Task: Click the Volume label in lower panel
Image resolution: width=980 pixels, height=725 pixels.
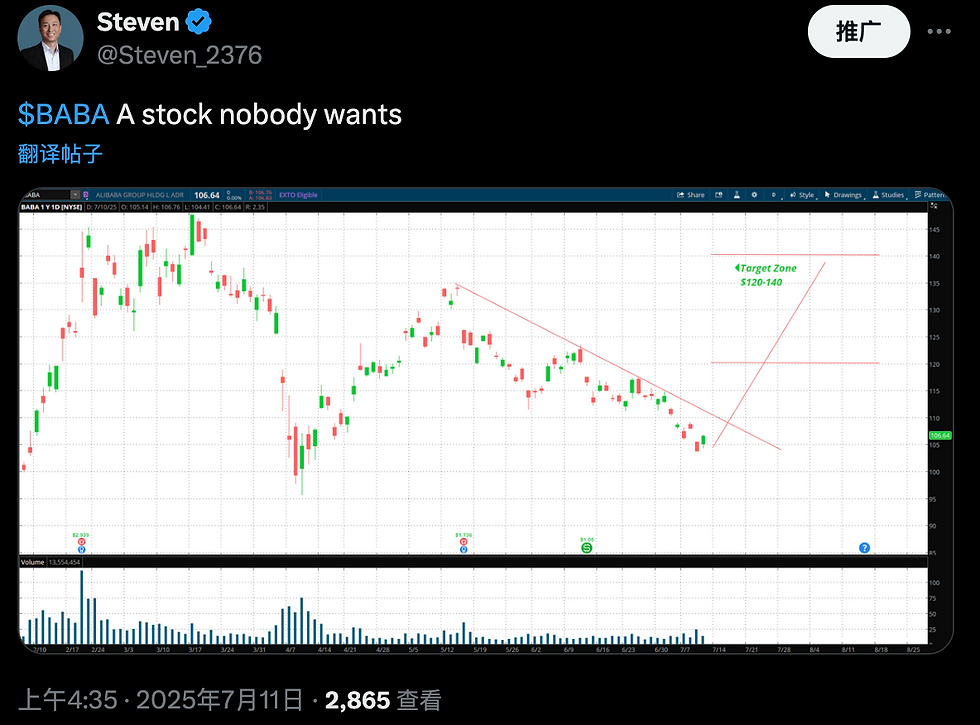Action: click(x=32, y=562)
